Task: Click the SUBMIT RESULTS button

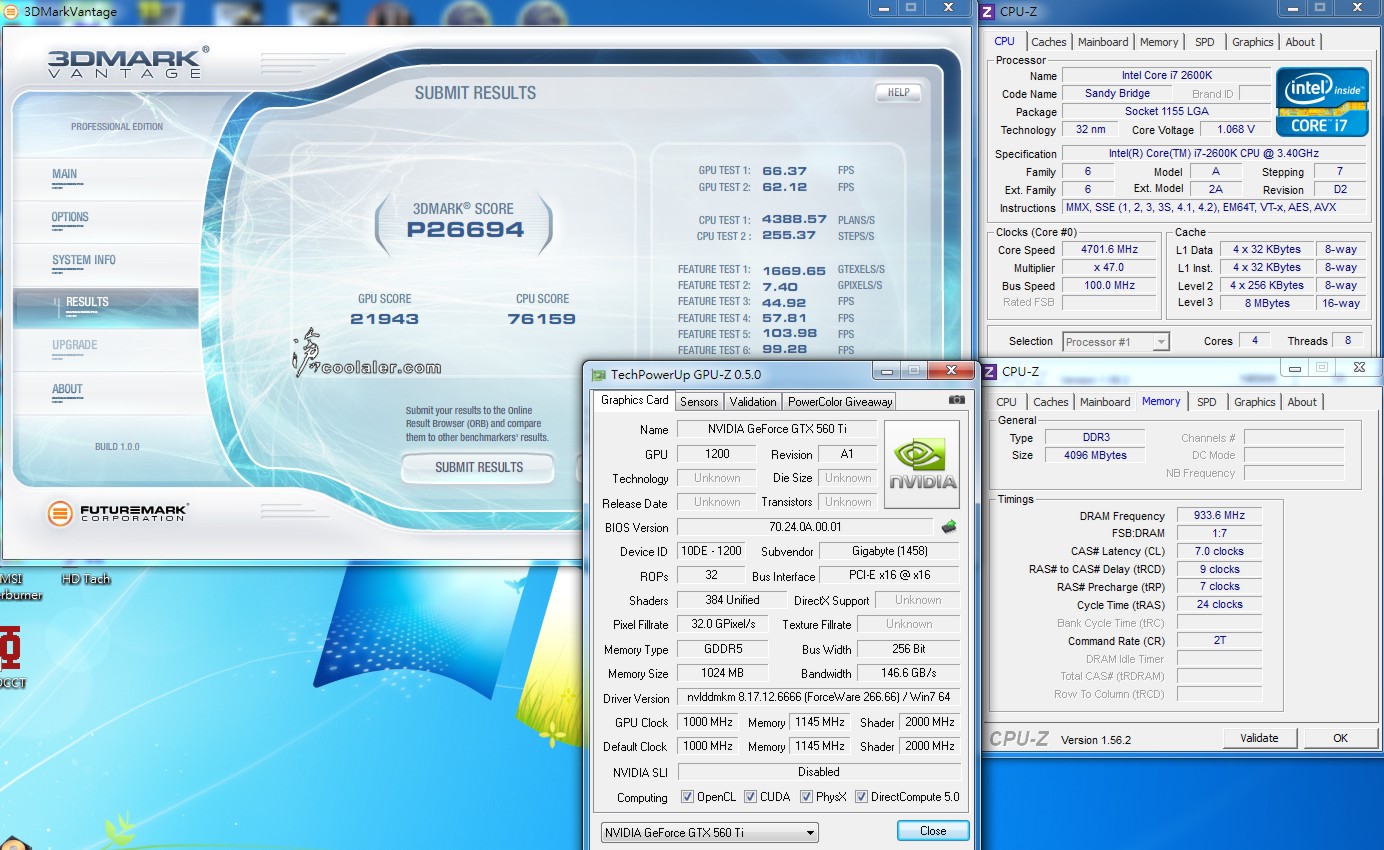Action: pyautogui.click(x=478, y=467)
